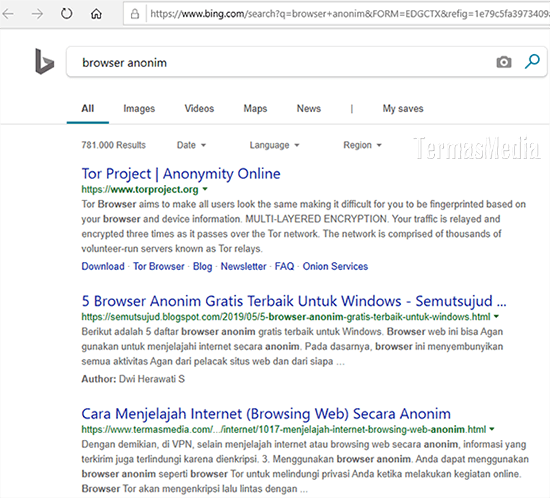
Task: Click the Tor result's 'Tor Browser aims' description
Action: point(303,226)
